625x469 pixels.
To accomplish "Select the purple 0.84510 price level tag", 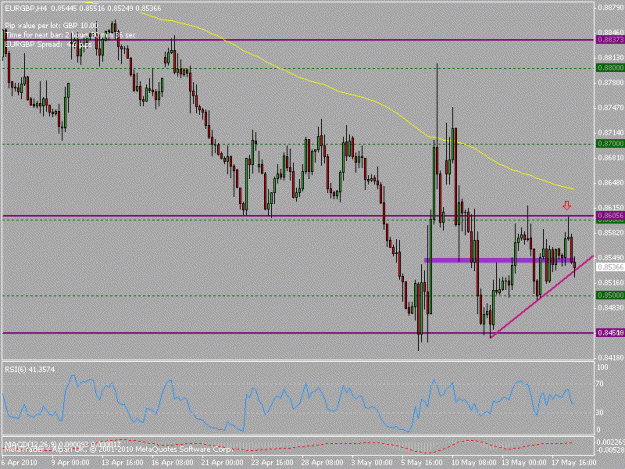I will [x=610, y=333].
